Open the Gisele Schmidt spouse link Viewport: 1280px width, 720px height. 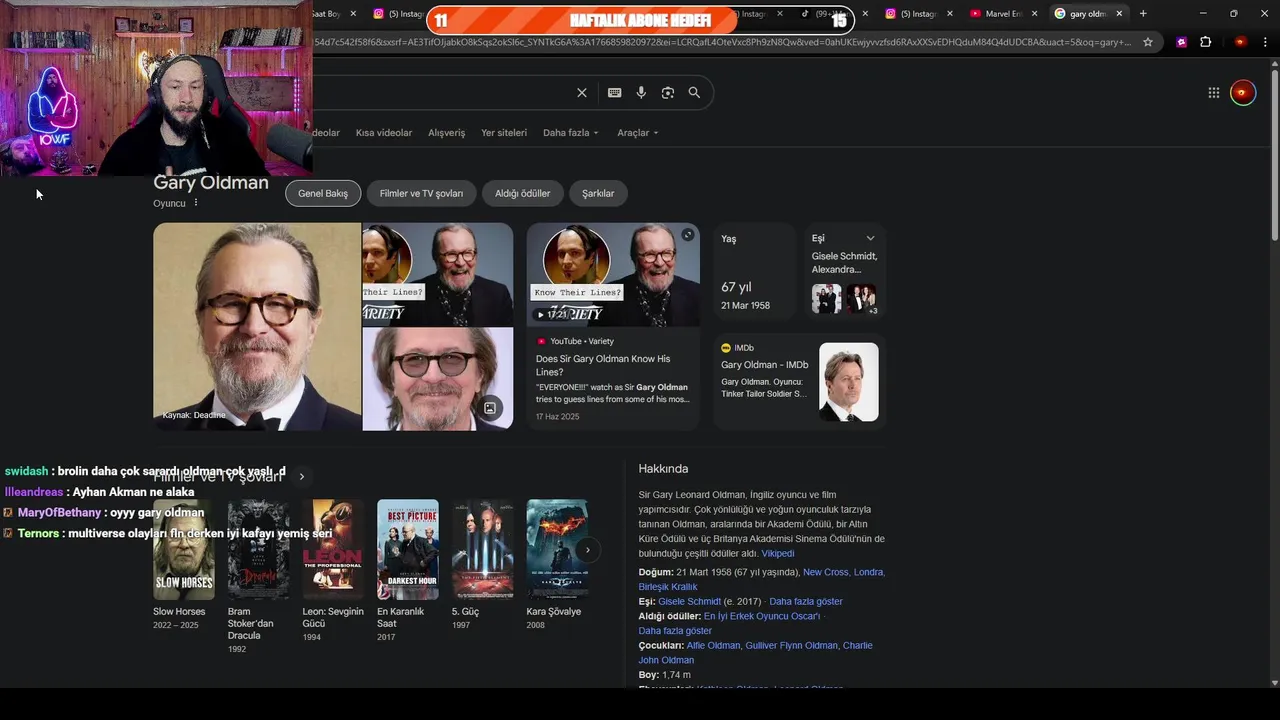point(689,601)
